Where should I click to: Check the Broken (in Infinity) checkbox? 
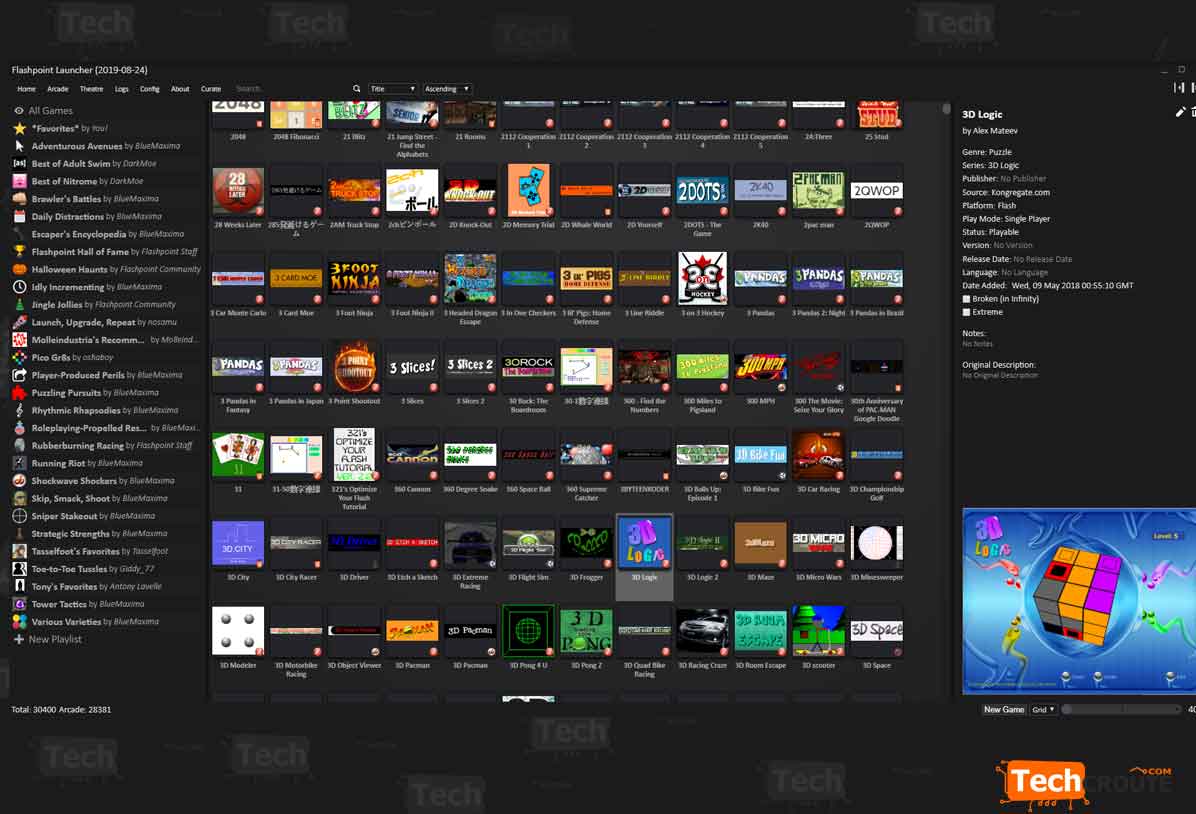click(966, 299)
